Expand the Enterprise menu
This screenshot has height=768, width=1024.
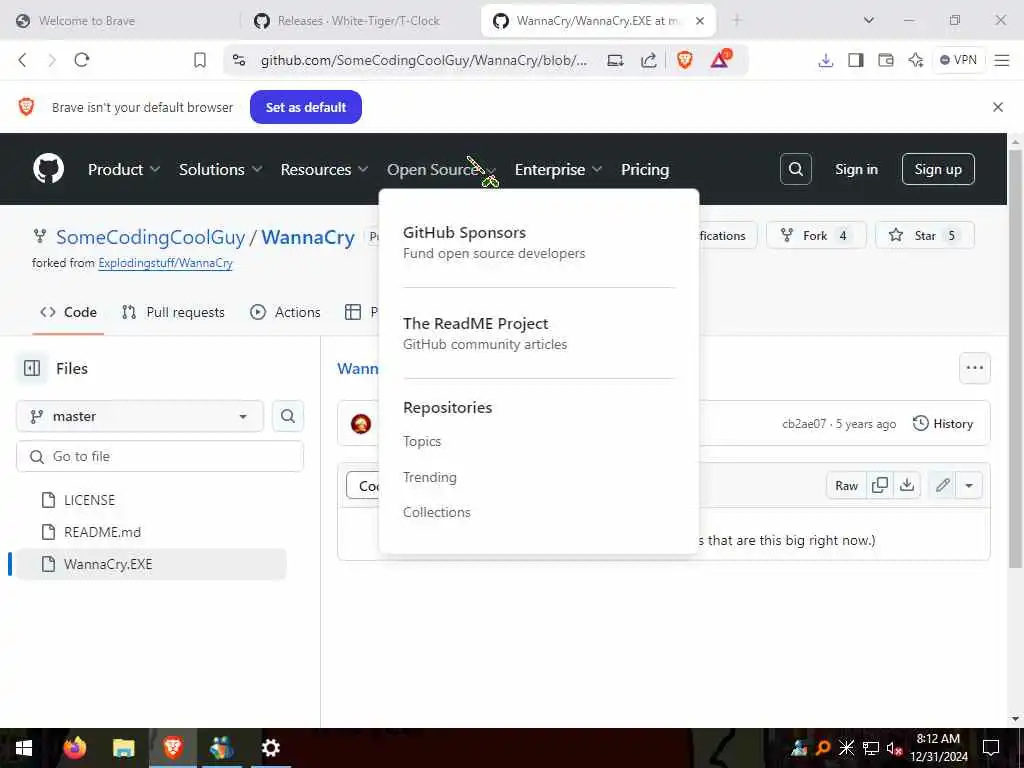point(558,169)
